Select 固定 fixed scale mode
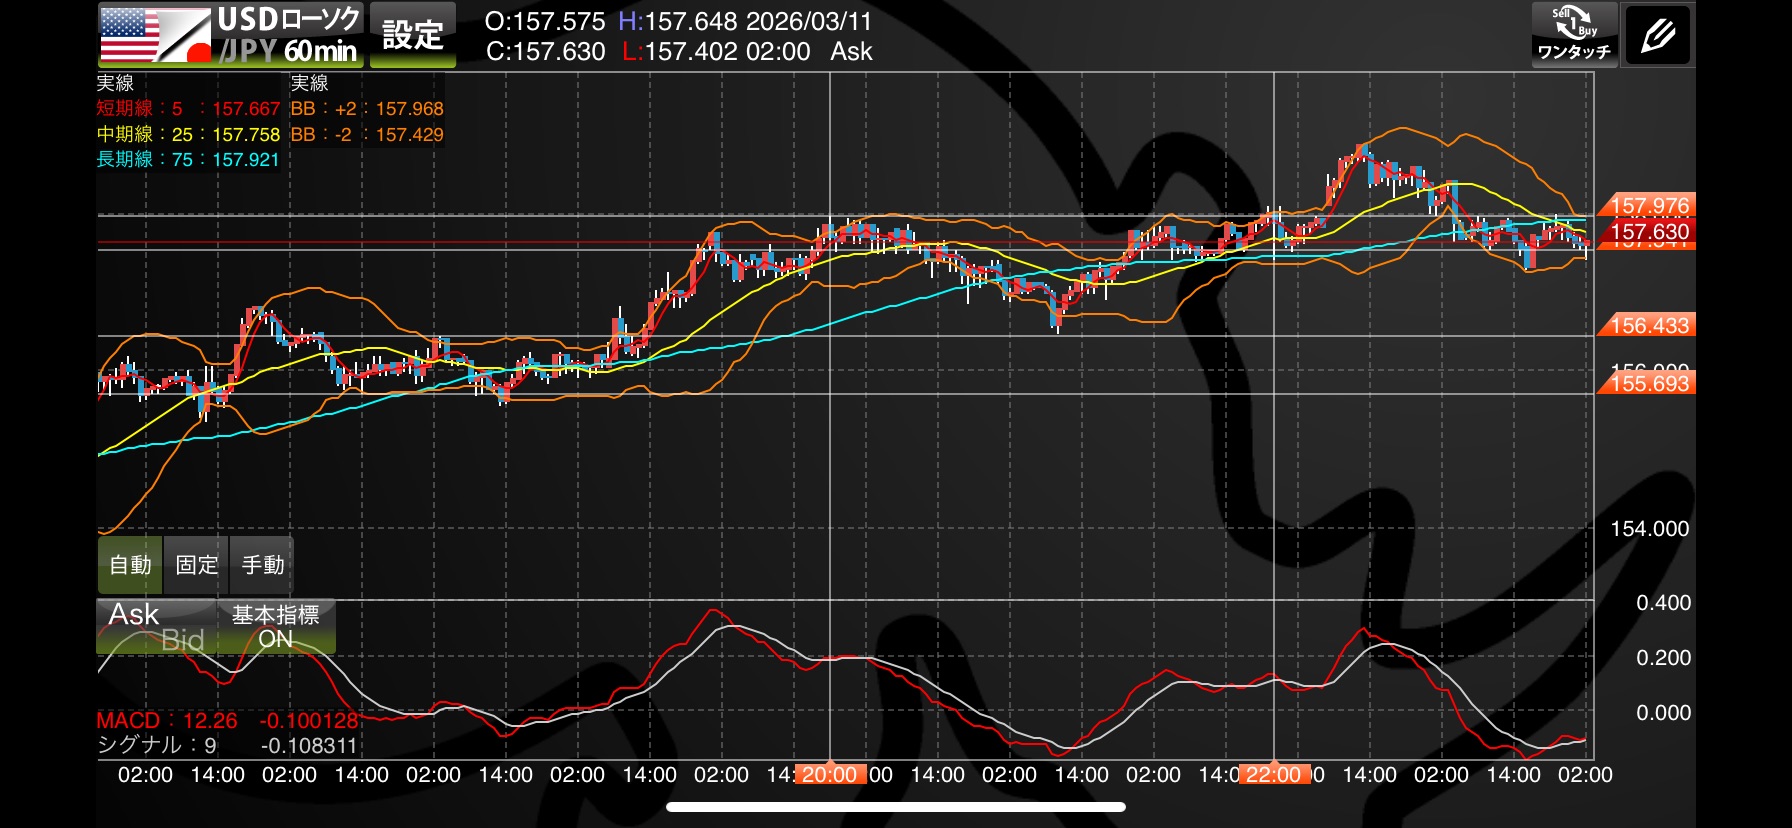Viewport: 1792px width, 828px height. click(x=196, y=565)
